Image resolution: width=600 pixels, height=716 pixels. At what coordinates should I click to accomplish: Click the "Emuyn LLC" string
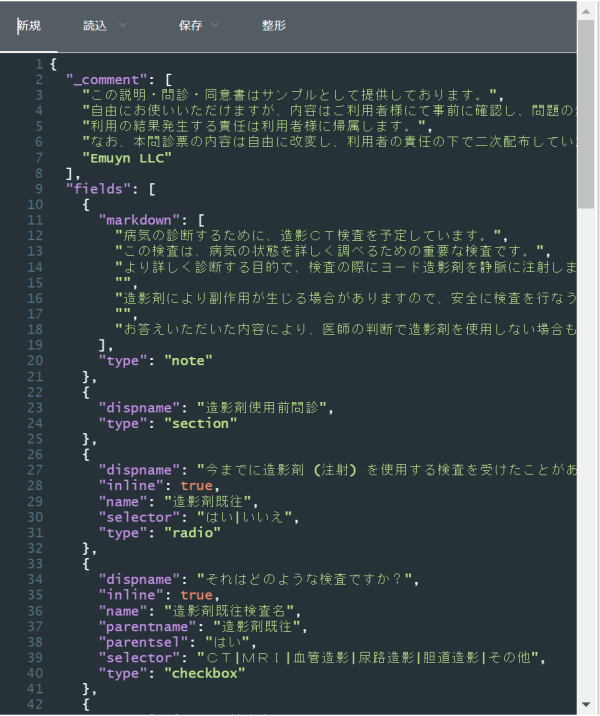pos(127,158)
